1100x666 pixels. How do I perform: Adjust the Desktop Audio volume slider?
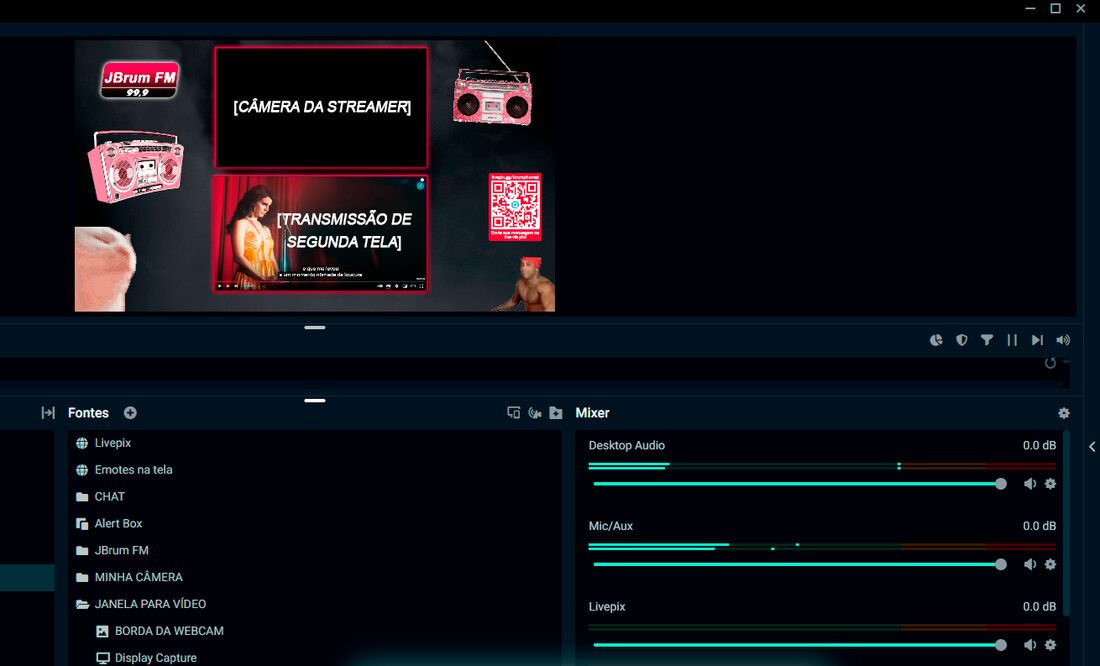pyautogui.click(x=800, y=484)
